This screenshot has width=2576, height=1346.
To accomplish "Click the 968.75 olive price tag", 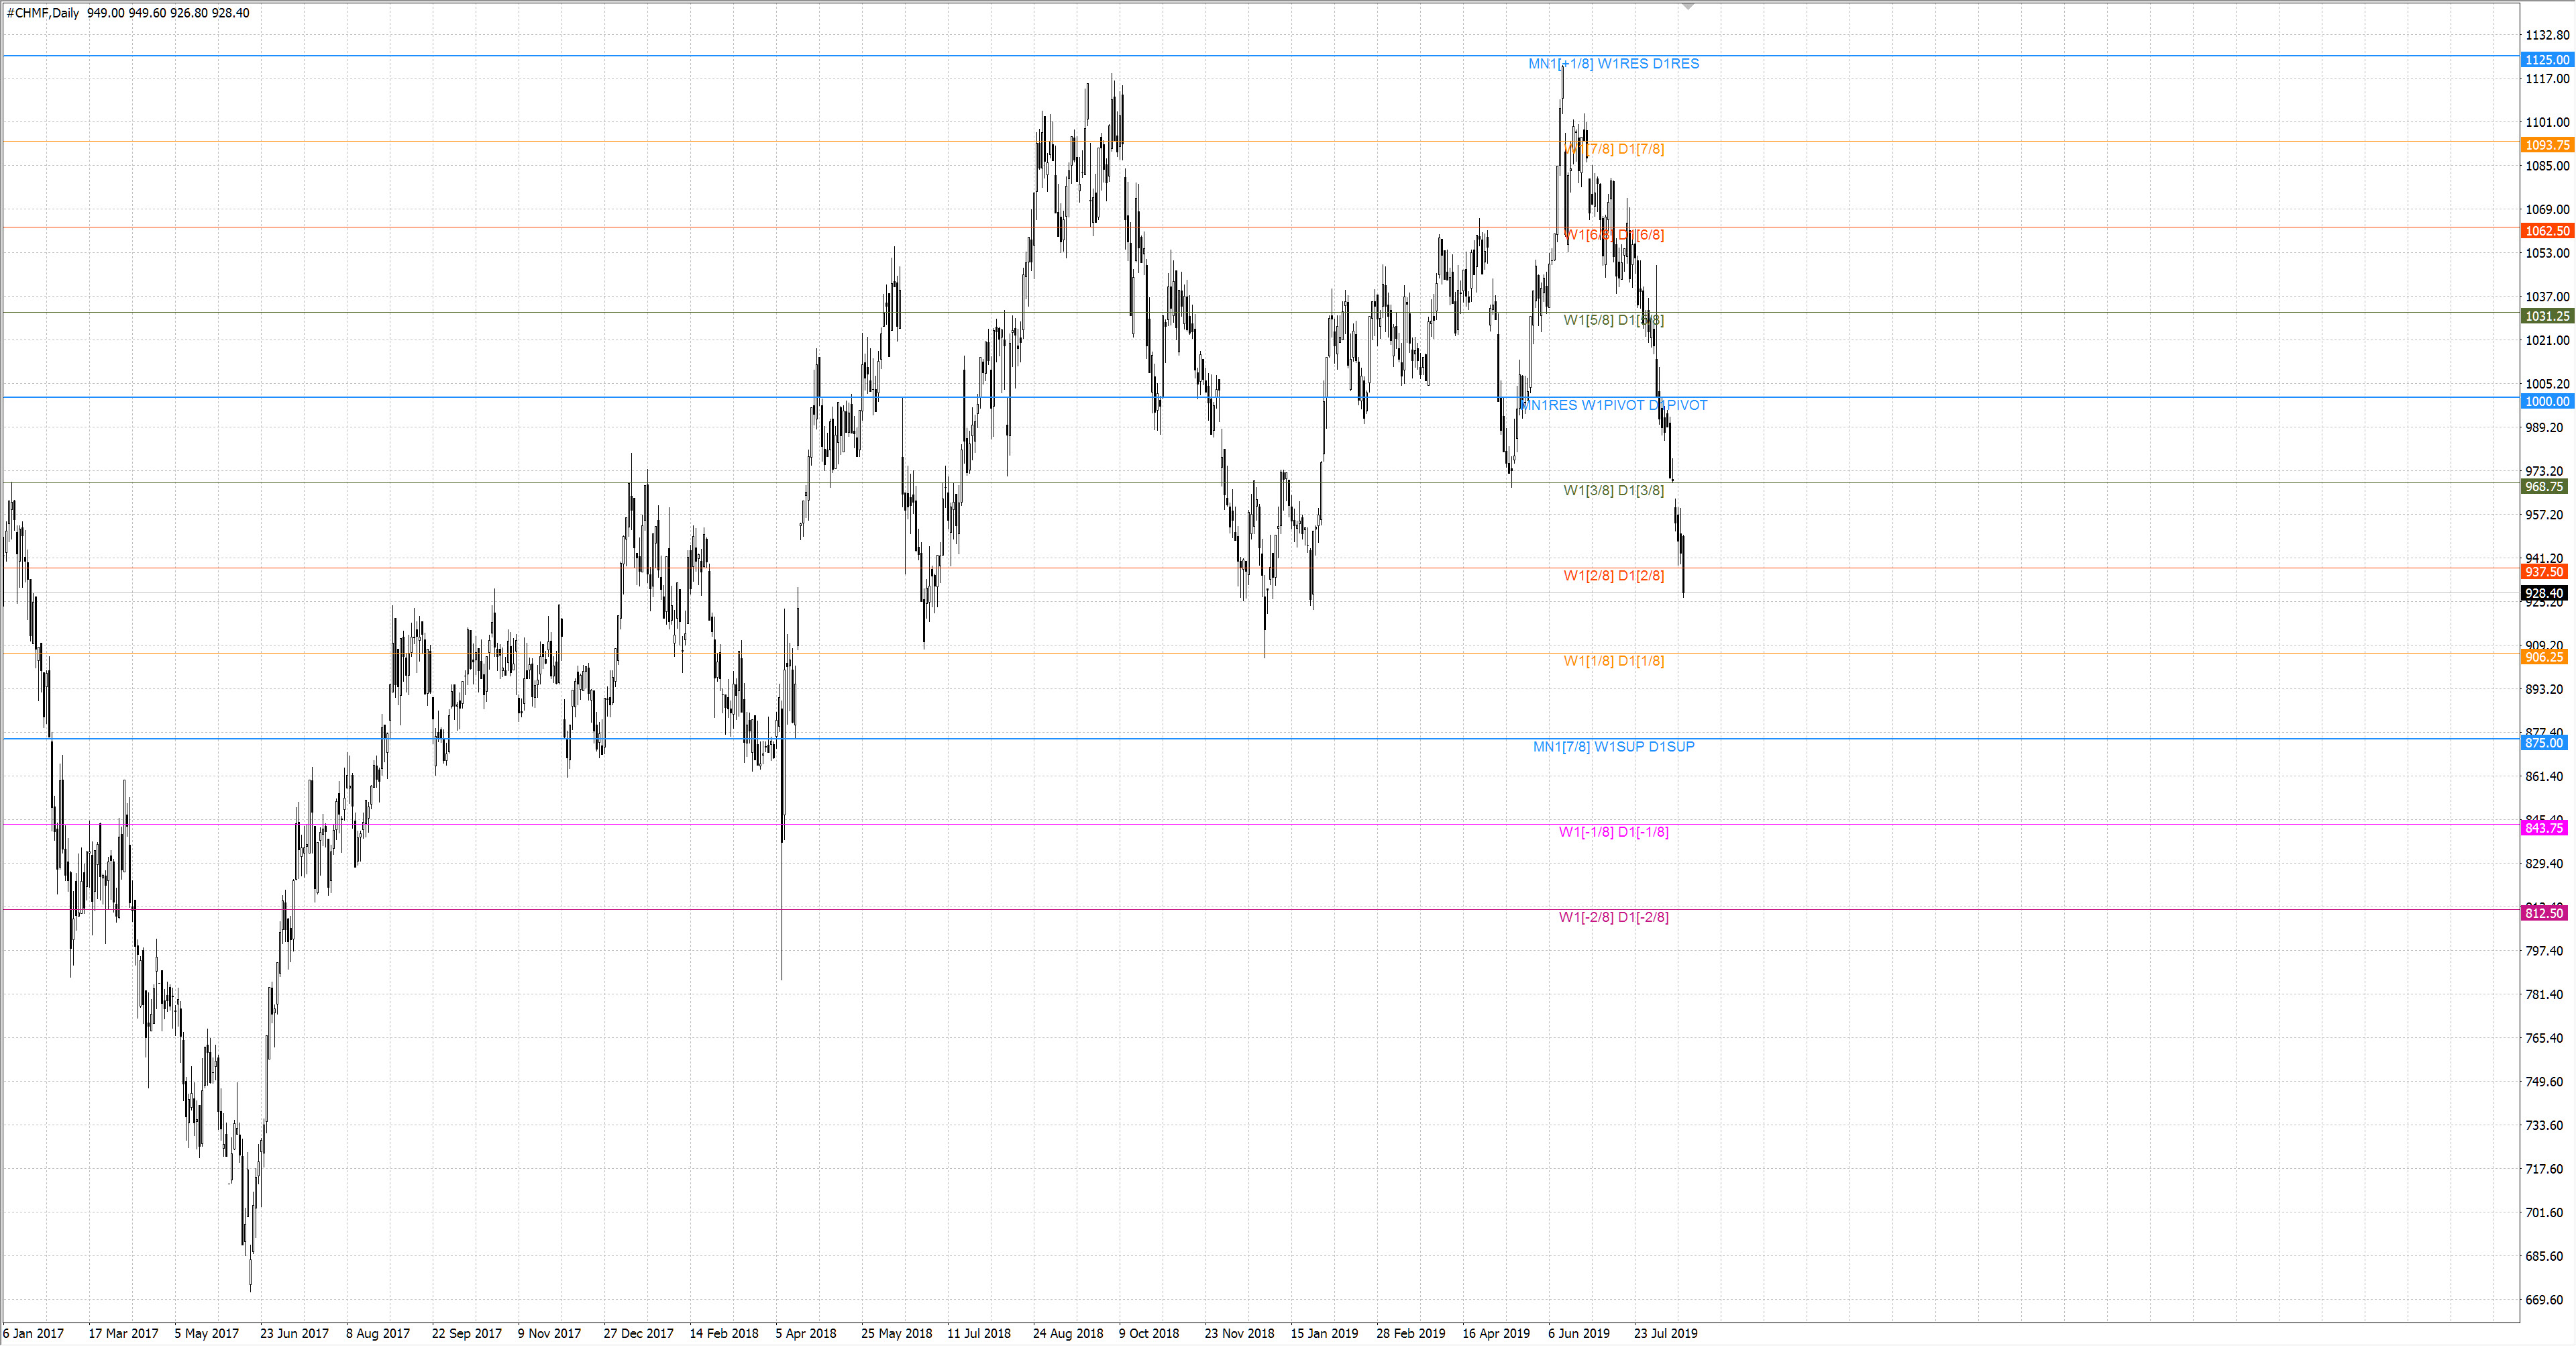I will point(2546,487).
